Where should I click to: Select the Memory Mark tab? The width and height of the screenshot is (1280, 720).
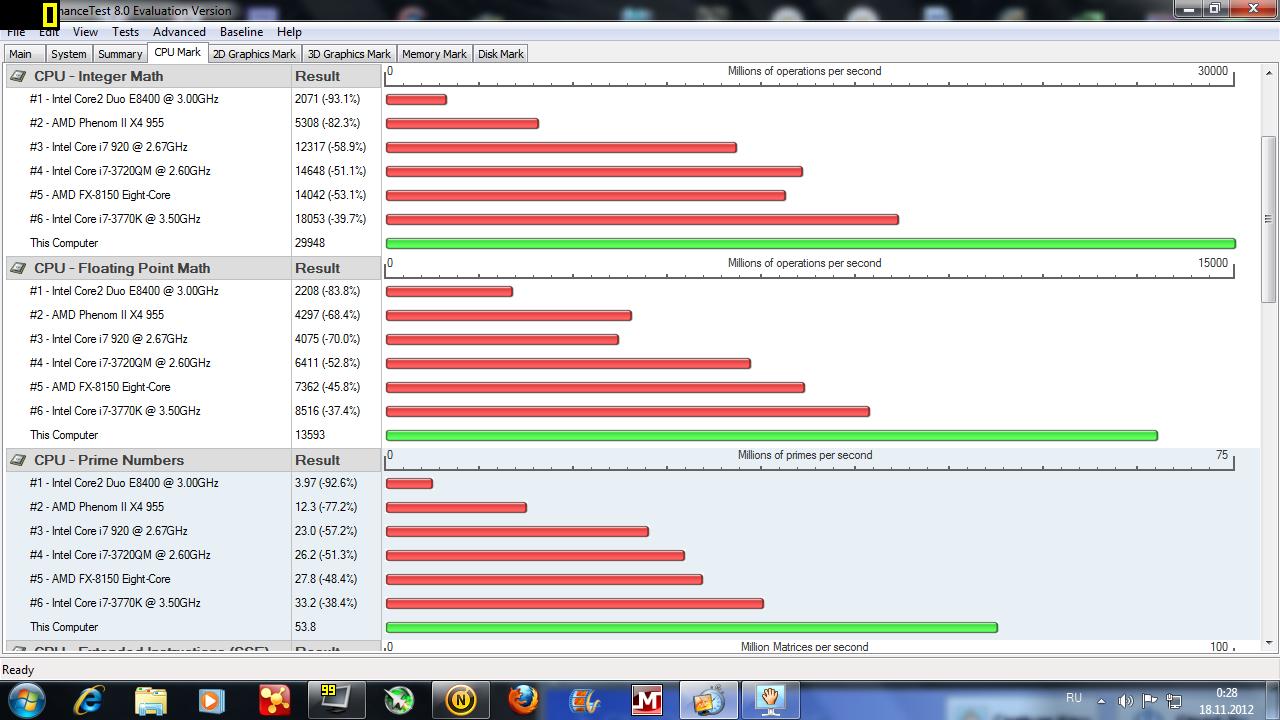434,54
